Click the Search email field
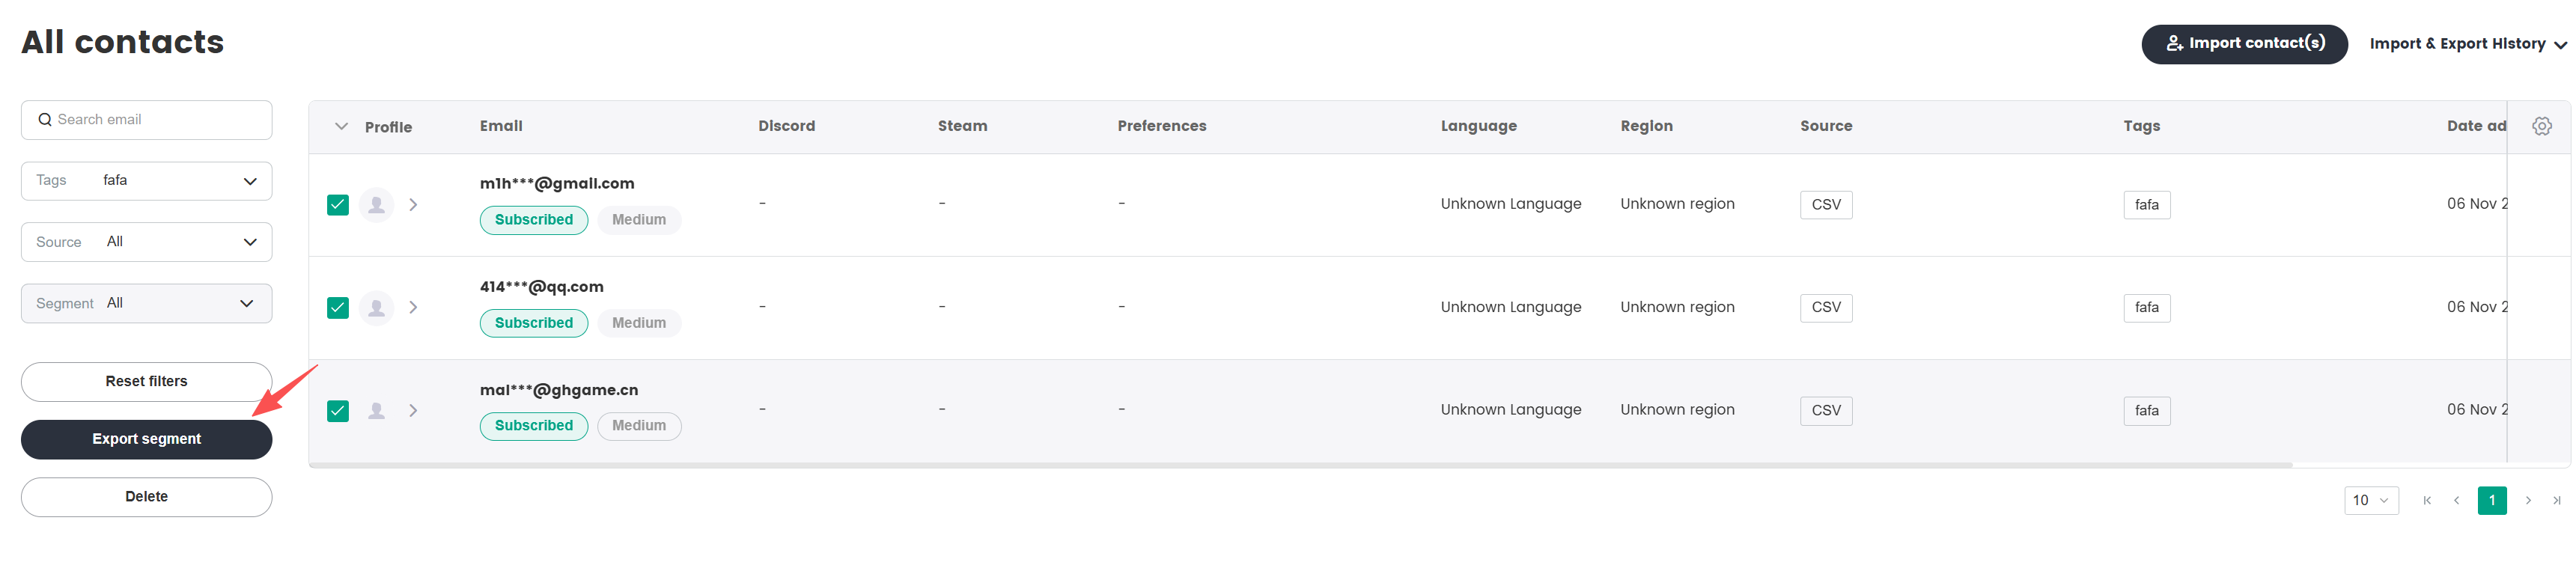 (x=146, y=120)
